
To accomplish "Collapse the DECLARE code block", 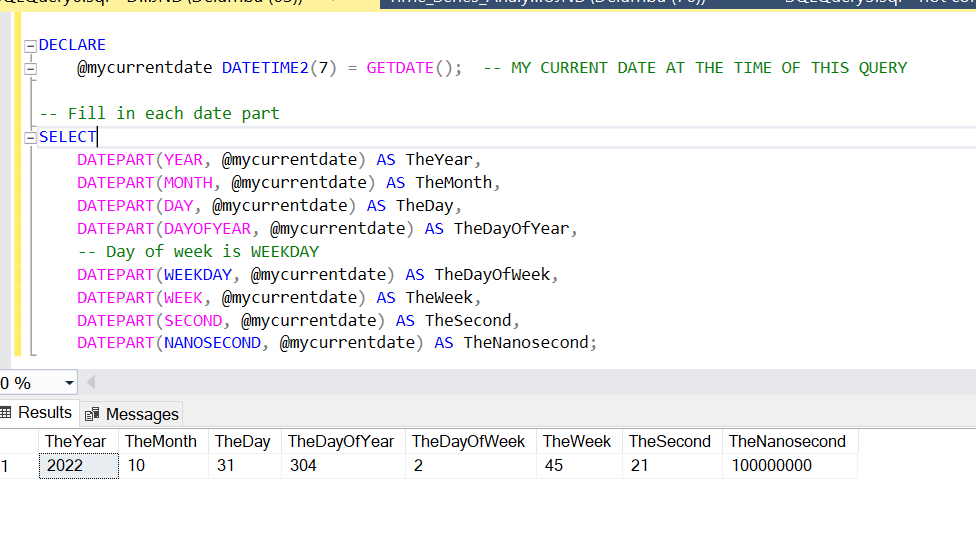I will click(30, 46).
